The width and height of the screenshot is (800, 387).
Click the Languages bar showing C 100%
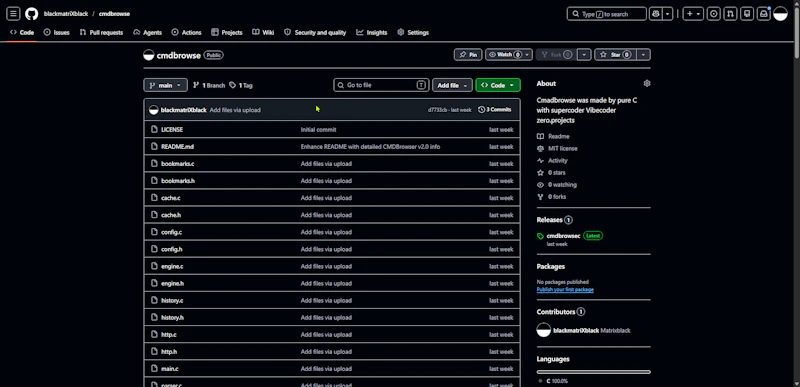(x=593, y=372)
